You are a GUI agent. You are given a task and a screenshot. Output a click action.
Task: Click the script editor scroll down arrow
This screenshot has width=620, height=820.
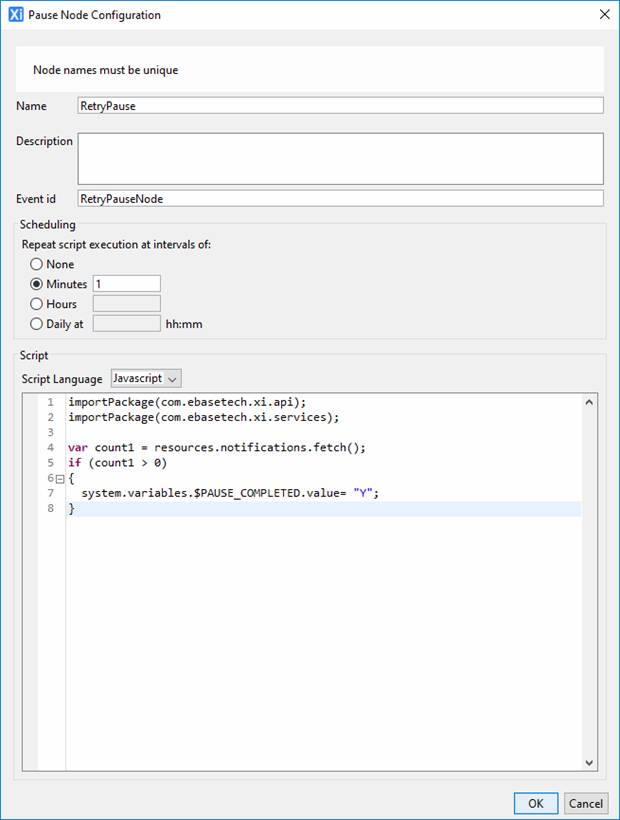(x=589, y=762)
